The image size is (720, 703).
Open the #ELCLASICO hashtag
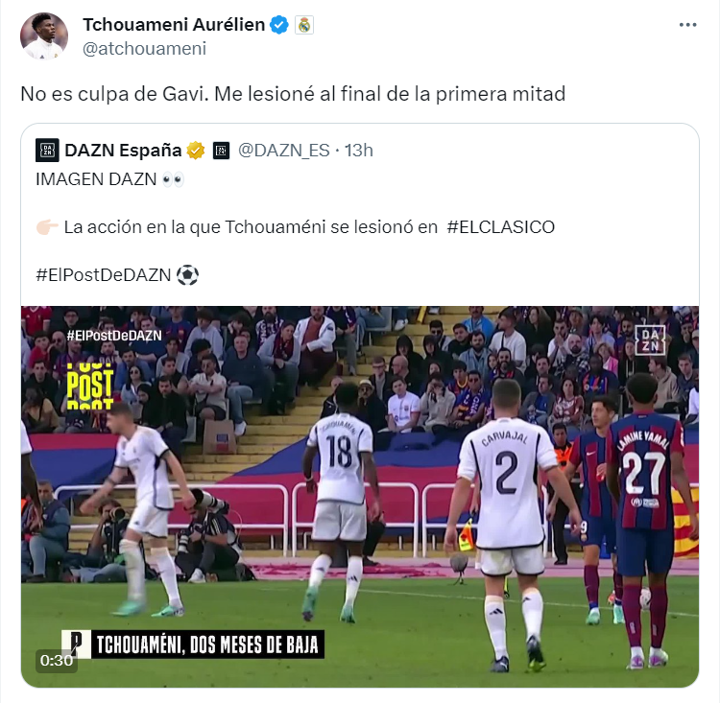[x=501, y=227]
